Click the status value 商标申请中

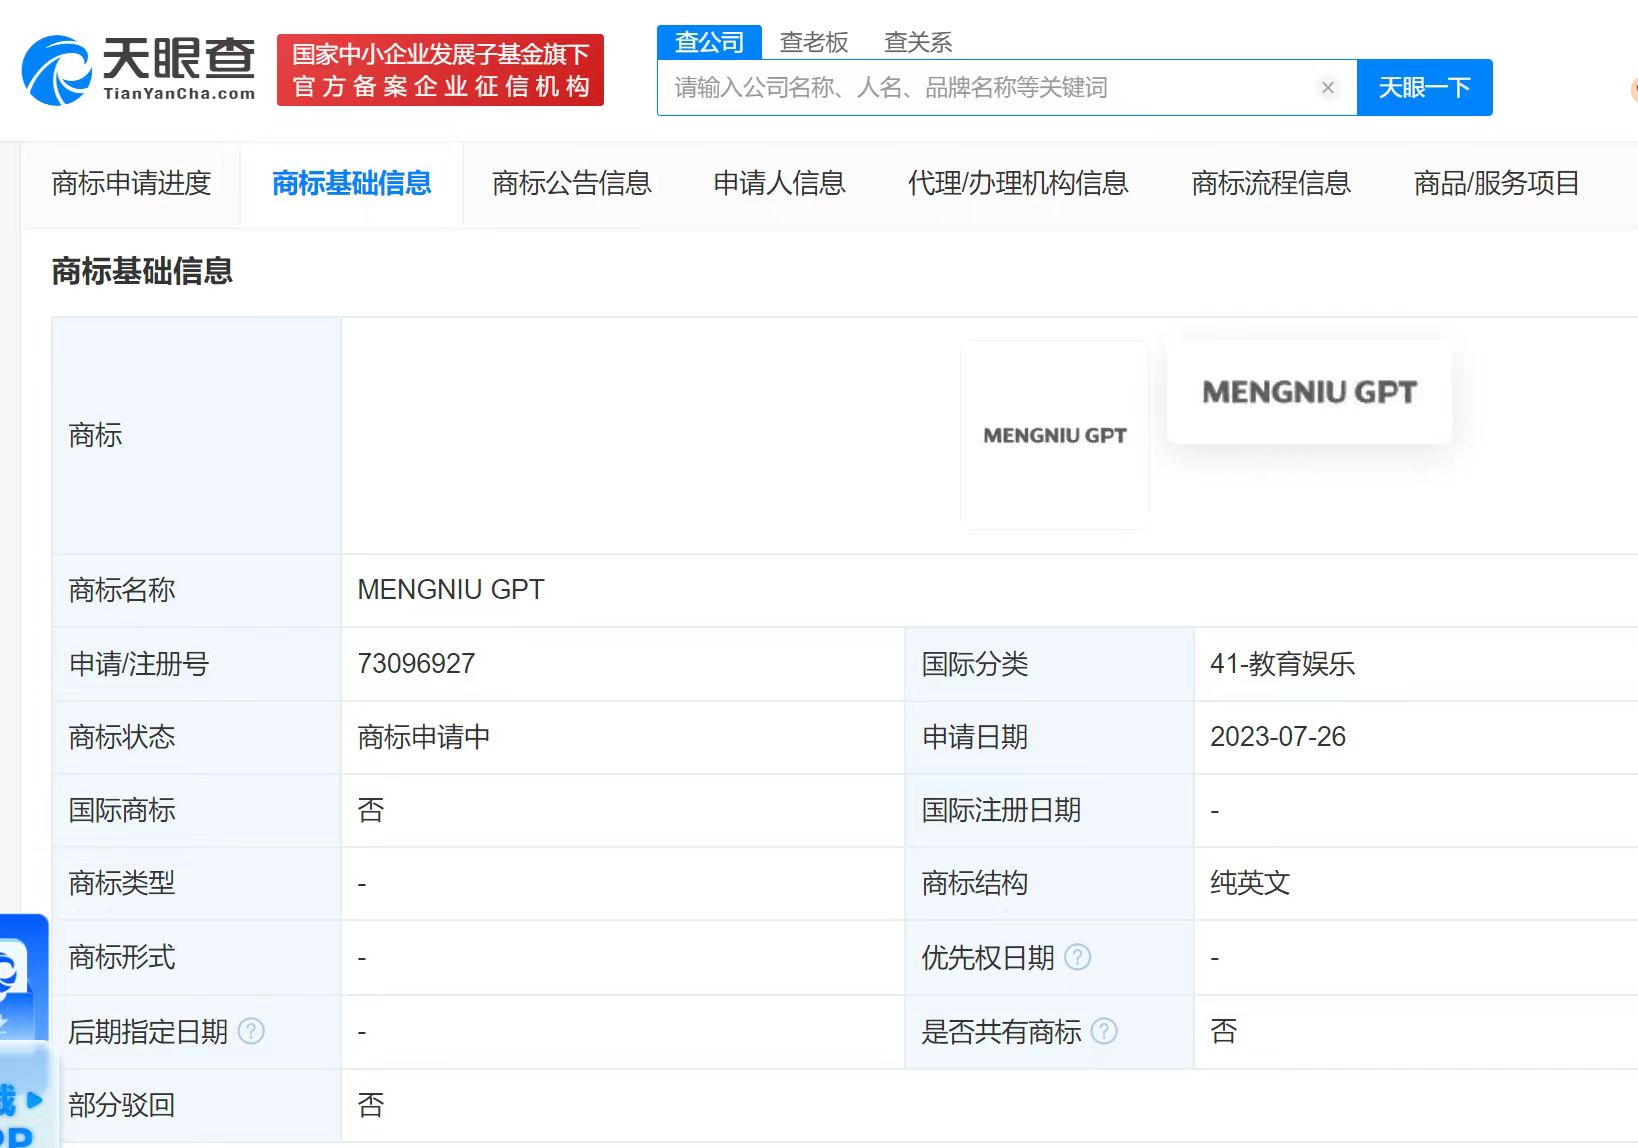pos(424,737)
